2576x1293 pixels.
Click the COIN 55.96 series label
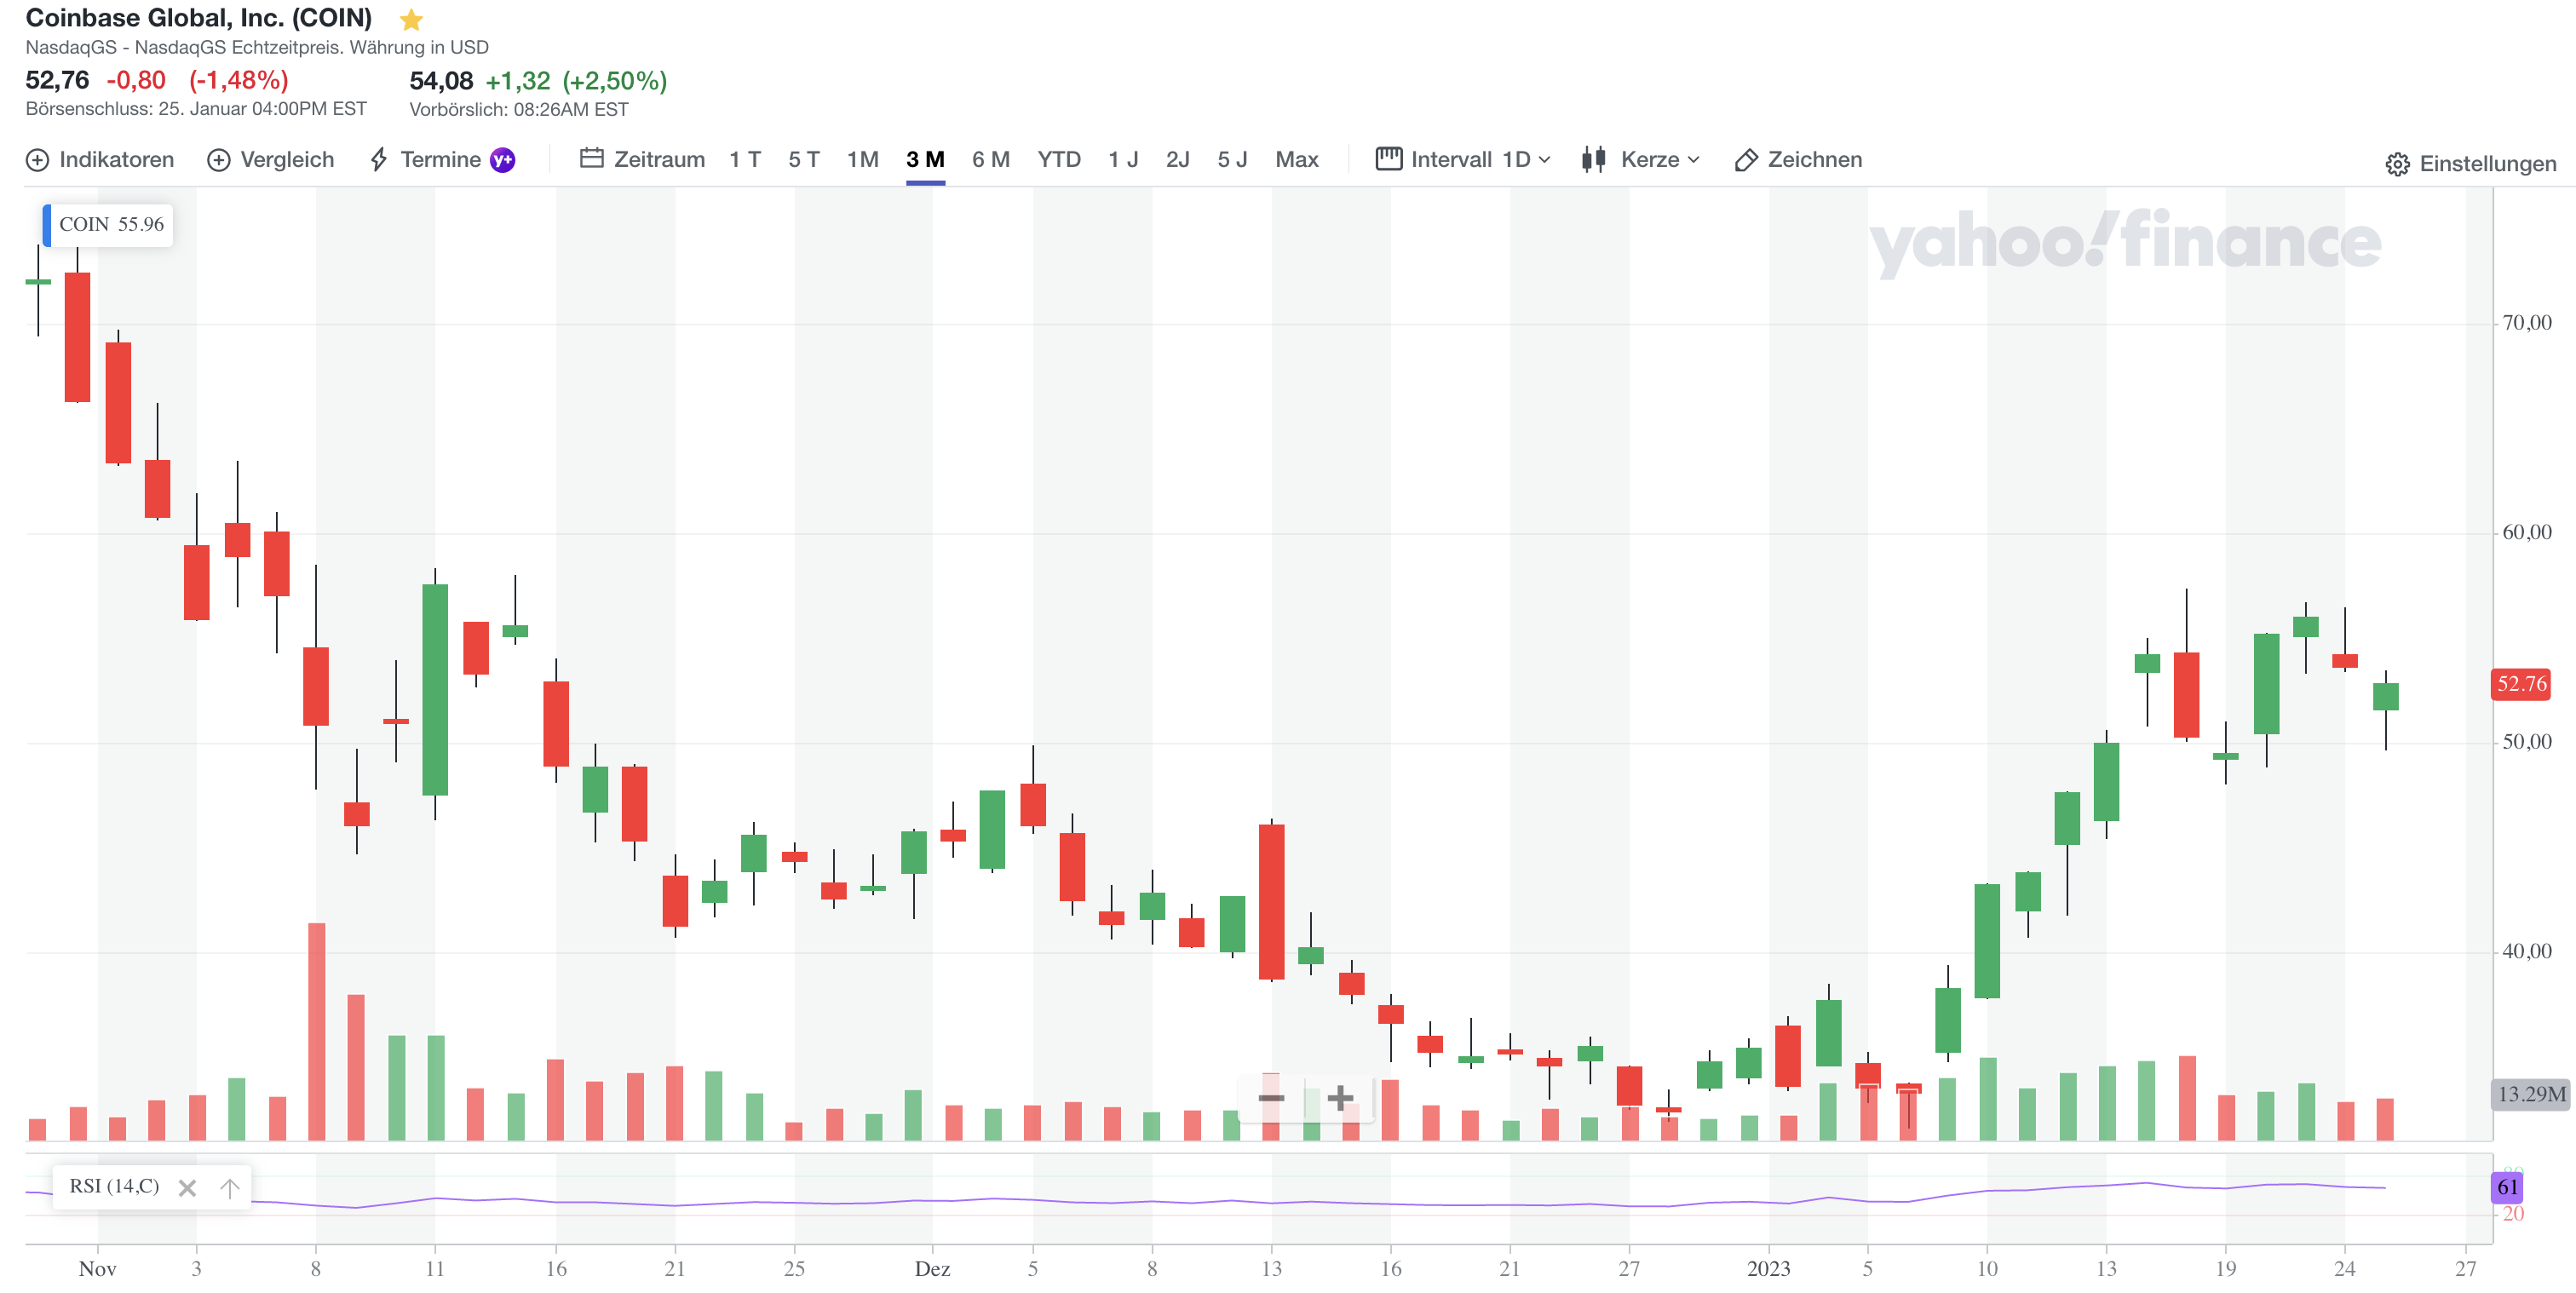pyautogui.click(x=110, y=225)
